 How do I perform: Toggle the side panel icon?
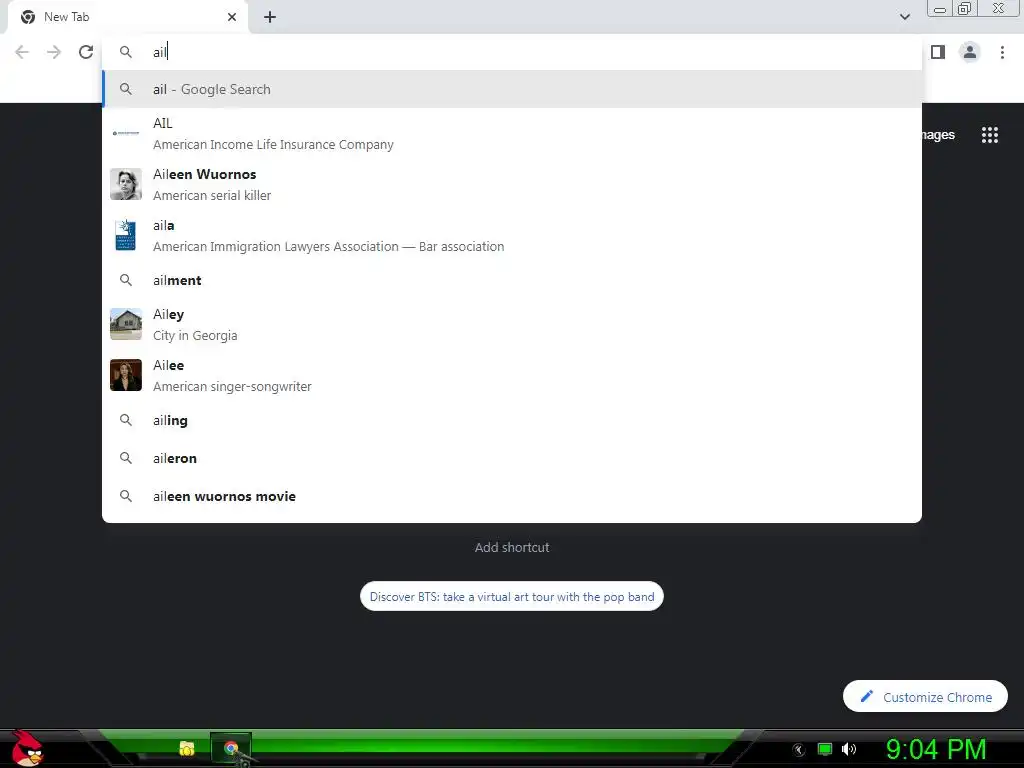tap(938, 52)
